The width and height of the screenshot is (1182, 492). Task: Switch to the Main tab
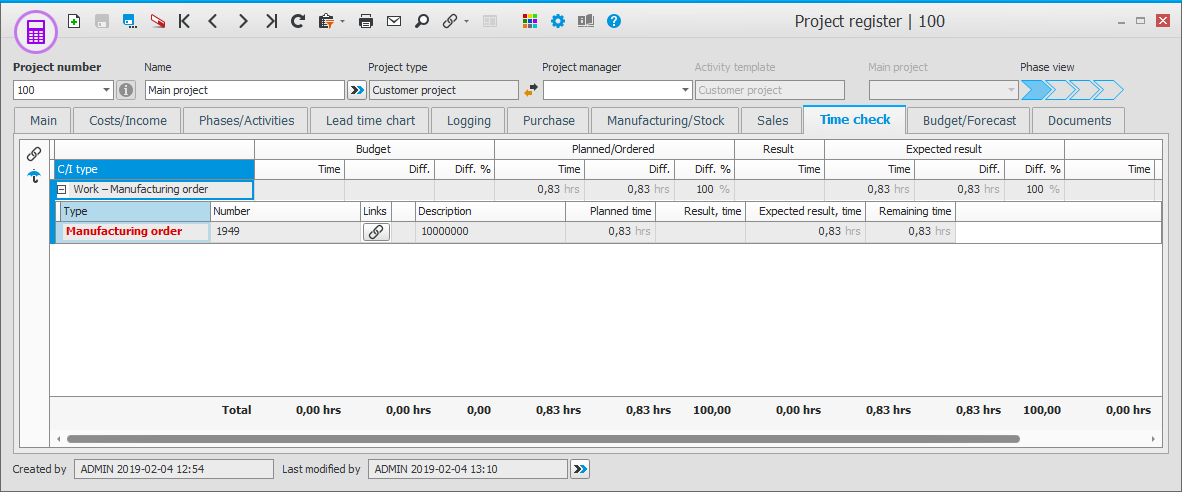[x=44, y=121]
